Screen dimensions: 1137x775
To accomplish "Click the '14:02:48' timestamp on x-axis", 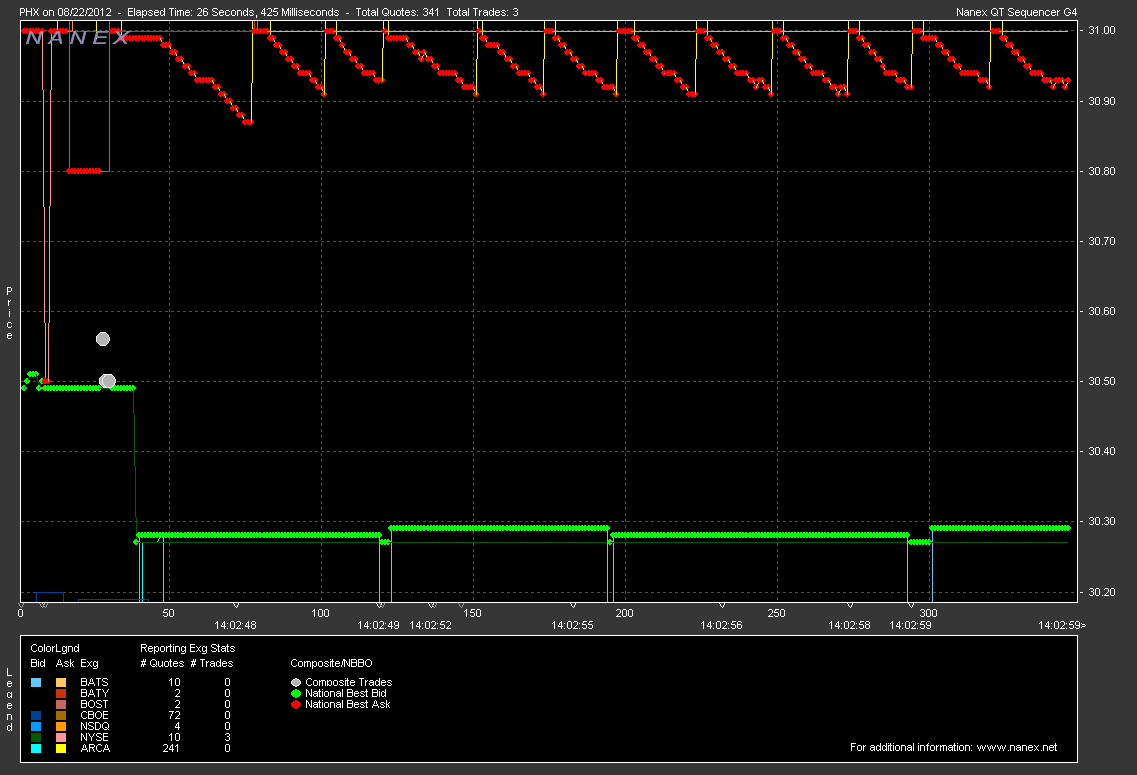I will (235, 625).
